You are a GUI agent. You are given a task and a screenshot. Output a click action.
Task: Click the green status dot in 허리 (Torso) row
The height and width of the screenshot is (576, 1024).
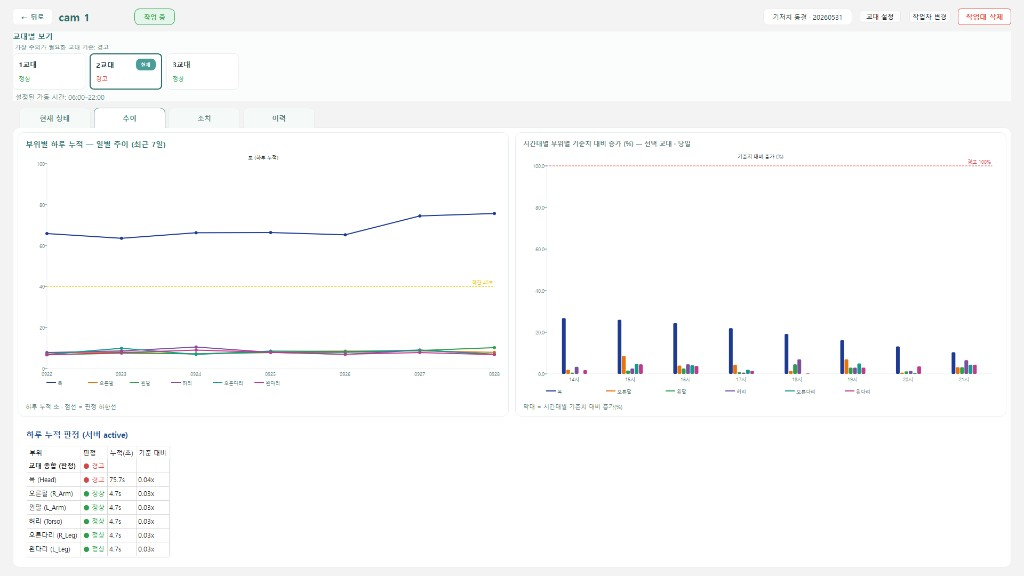(x=86, y=521)
